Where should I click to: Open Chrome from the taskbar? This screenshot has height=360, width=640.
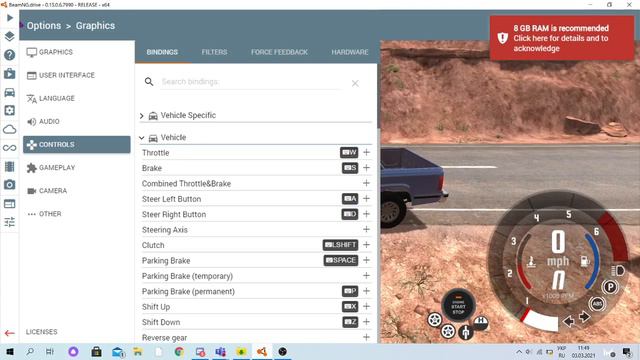[x=179, y=351]
